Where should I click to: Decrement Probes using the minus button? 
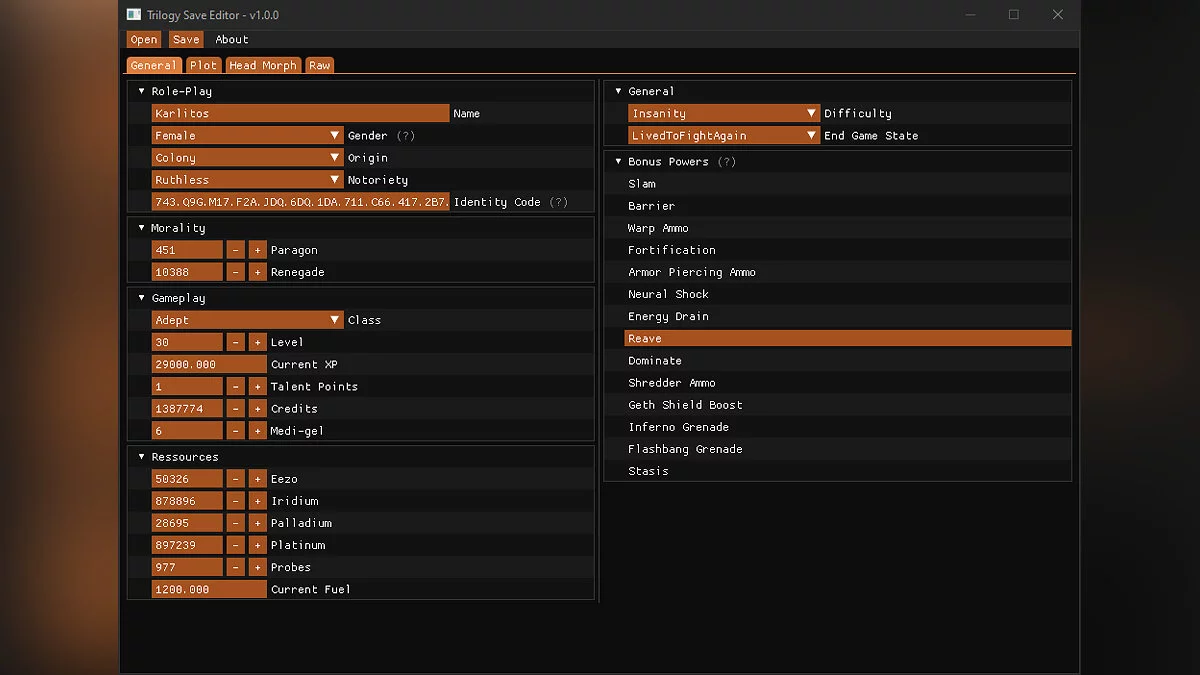point(235,567)
